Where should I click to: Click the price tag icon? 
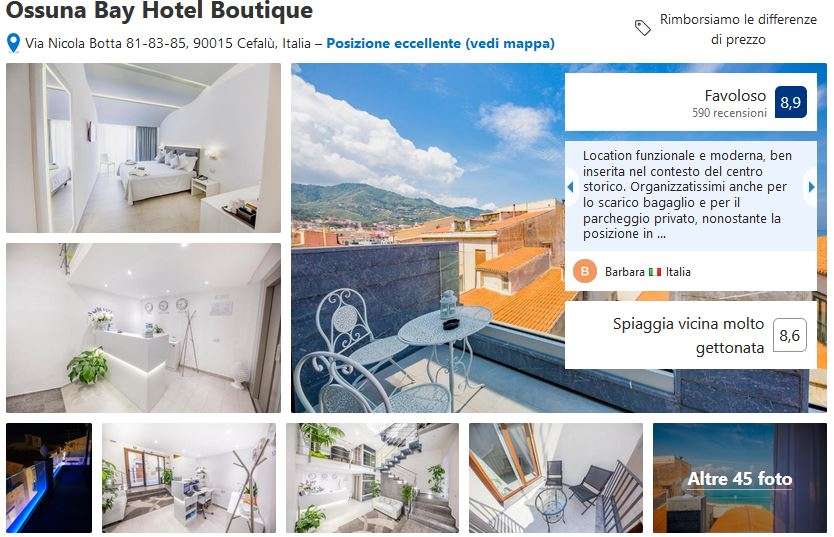(x=643, y=28)
